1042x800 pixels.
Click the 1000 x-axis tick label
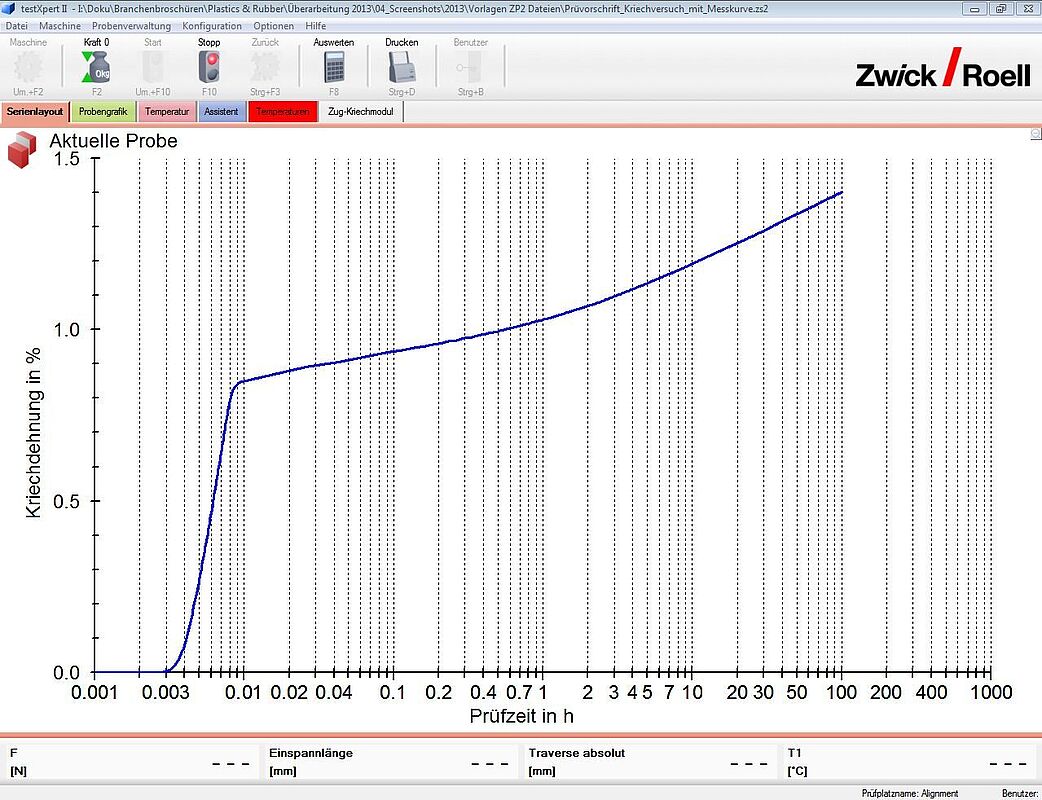990,692
